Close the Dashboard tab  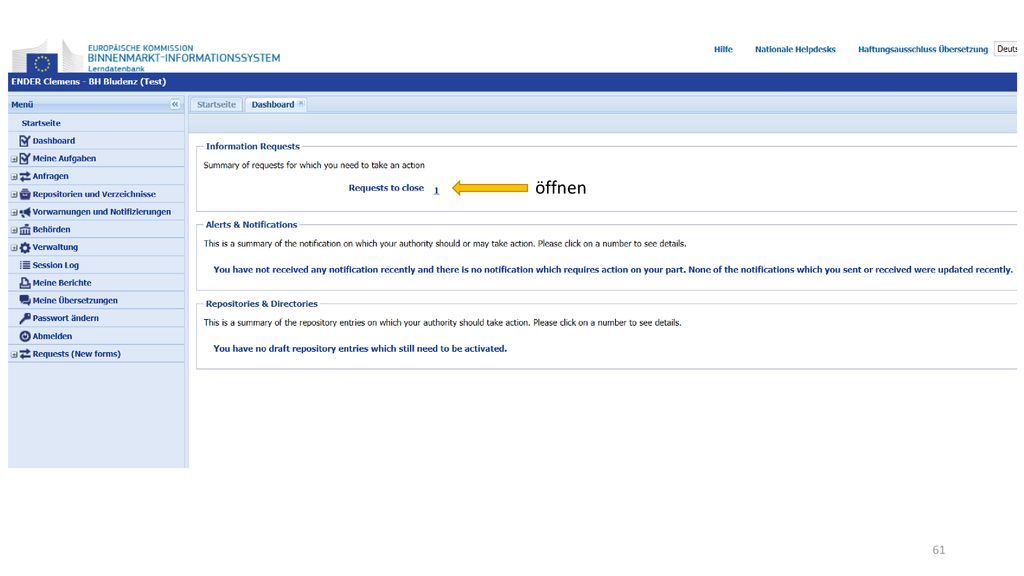click(301, 104)
